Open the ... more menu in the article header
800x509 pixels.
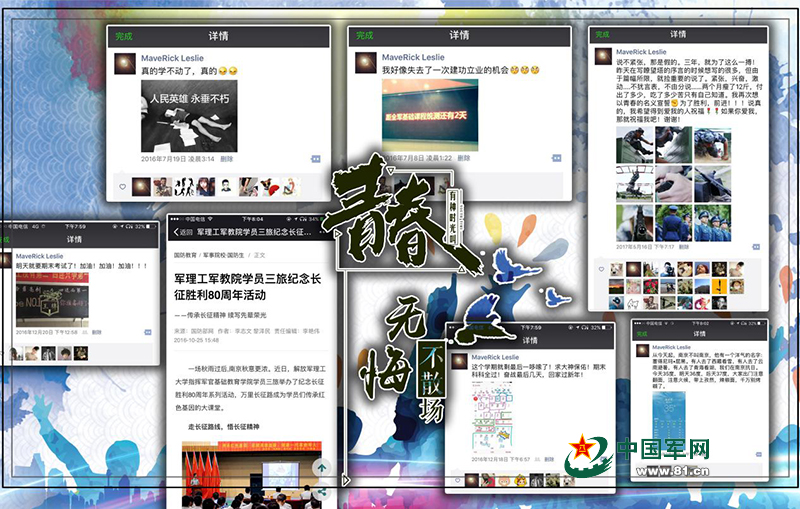[x=323, y=232]
